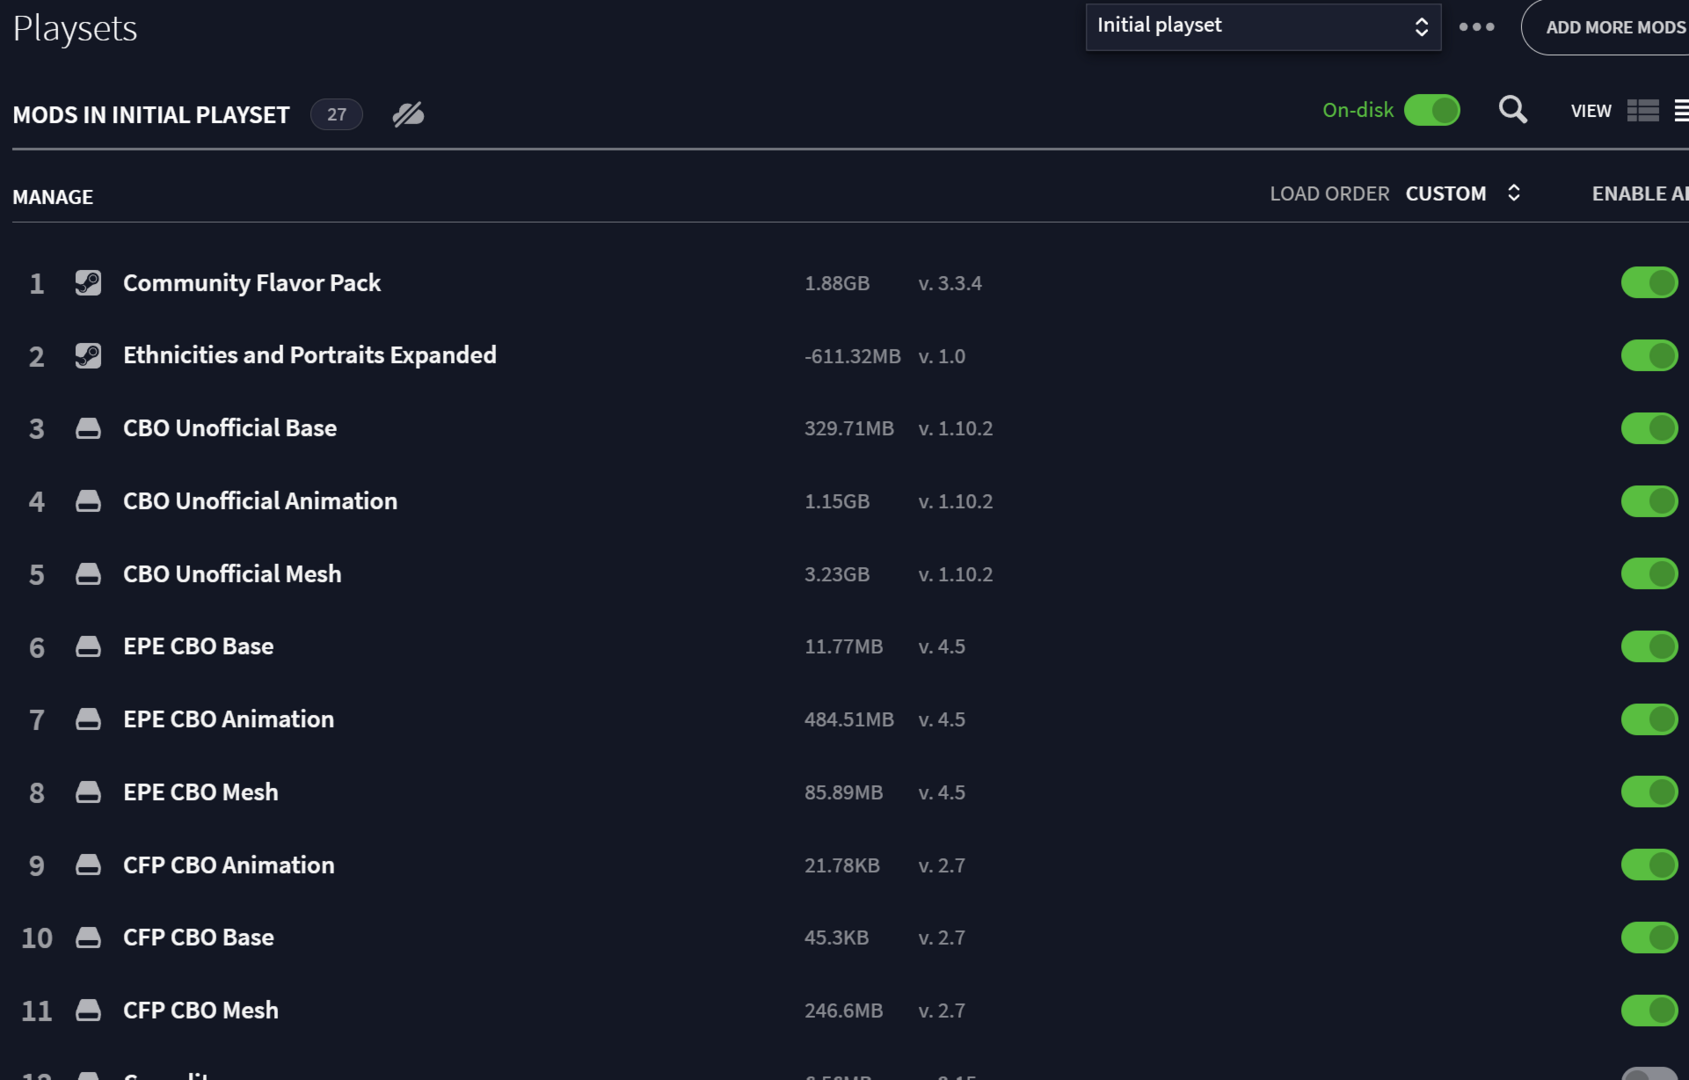Click the VIEW label
The height and width of the screenshot is (1080, 1689).
[x=1591, y=111]
